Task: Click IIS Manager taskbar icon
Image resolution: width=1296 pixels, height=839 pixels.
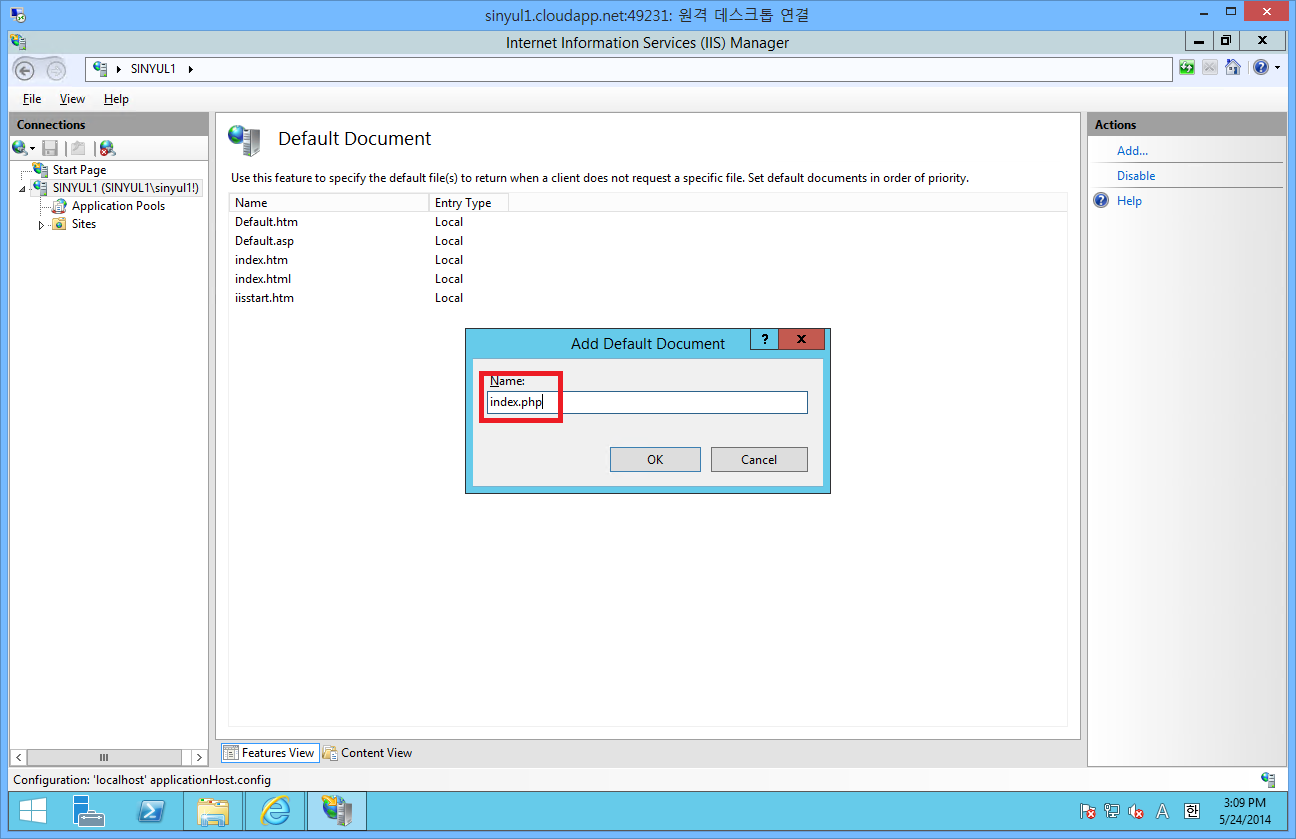Action: click(336, 811)
